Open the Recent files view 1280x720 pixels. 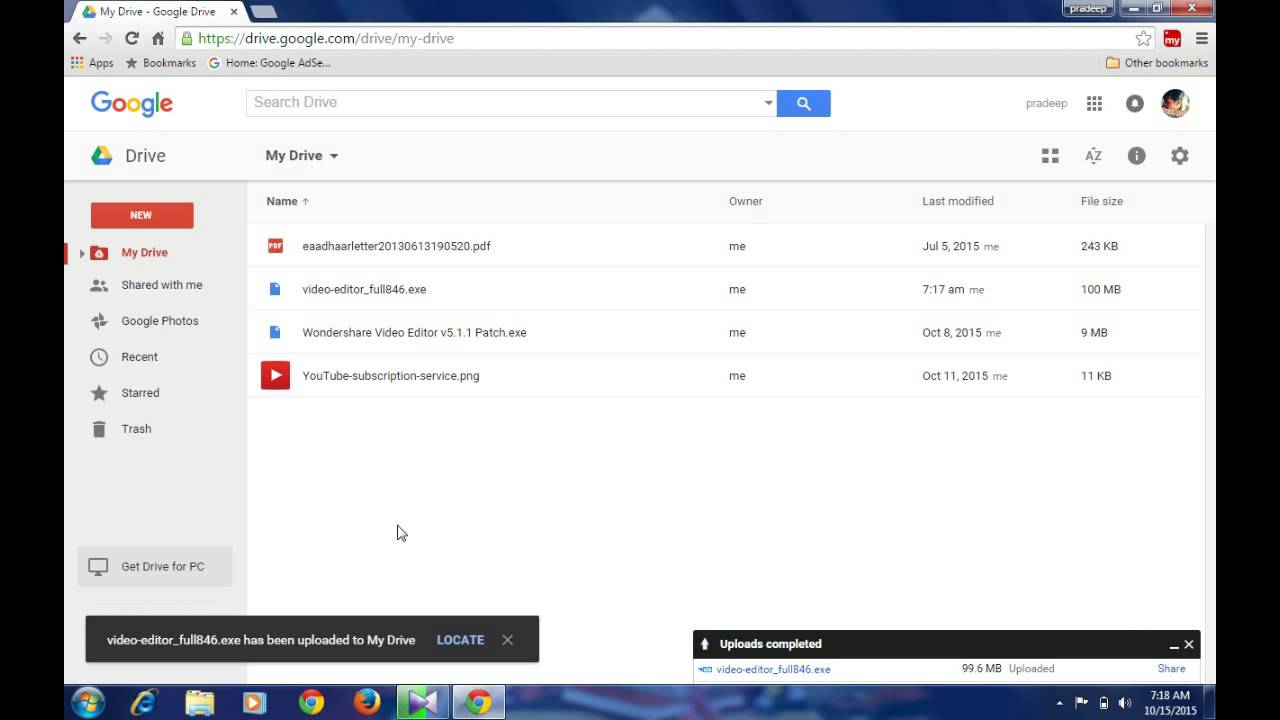point(140,357)
